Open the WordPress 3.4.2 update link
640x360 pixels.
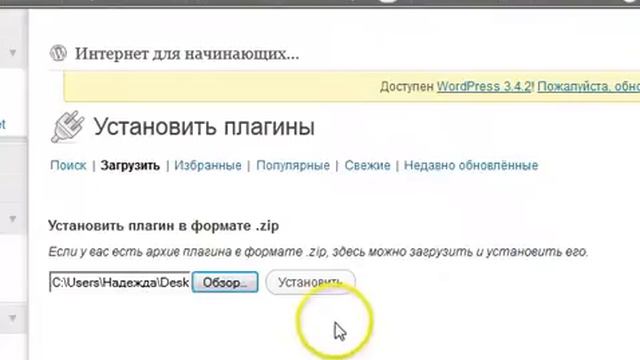pyautogui.click(x=484, y=87)
